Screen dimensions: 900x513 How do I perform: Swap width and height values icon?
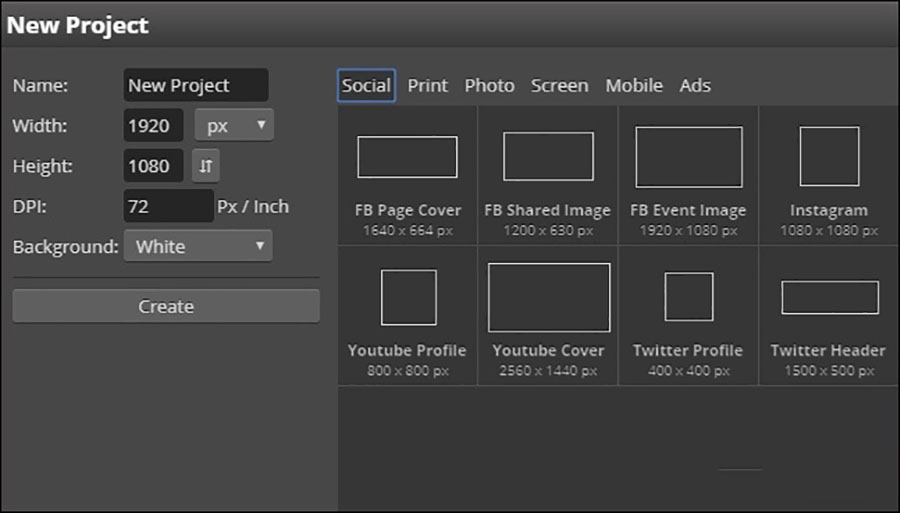coord(206,166)
